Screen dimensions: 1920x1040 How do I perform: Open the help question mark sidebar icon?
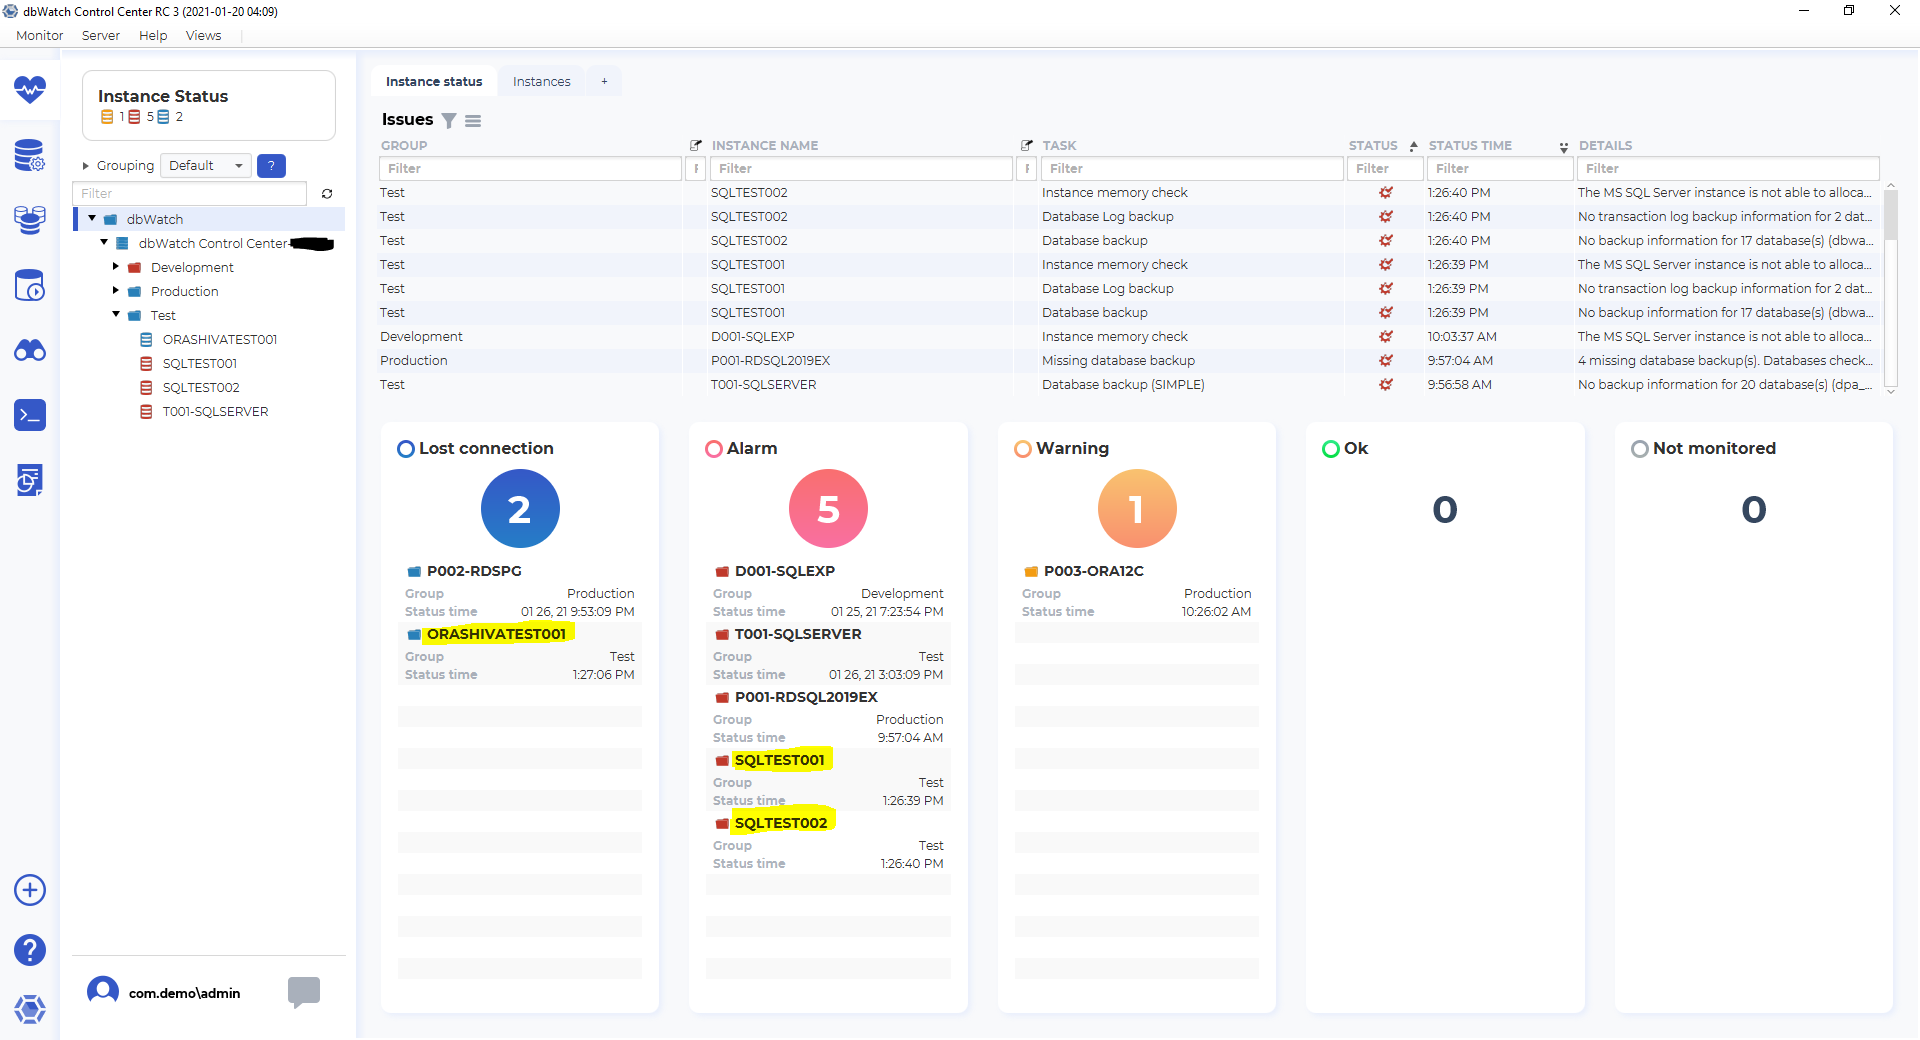pos(30,950)
